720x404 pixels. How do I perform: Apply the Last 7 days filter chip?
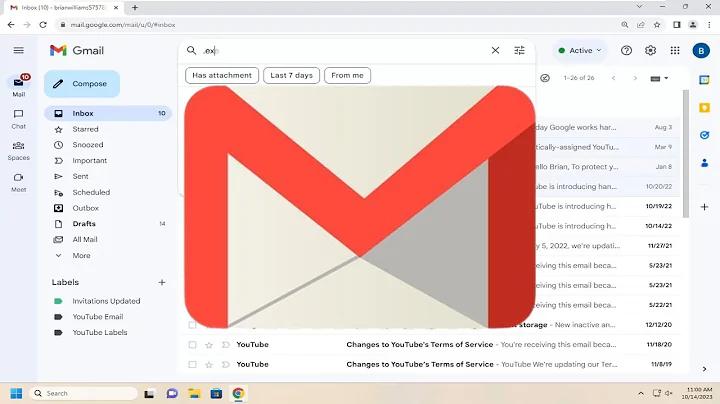[x=291, y=76]
